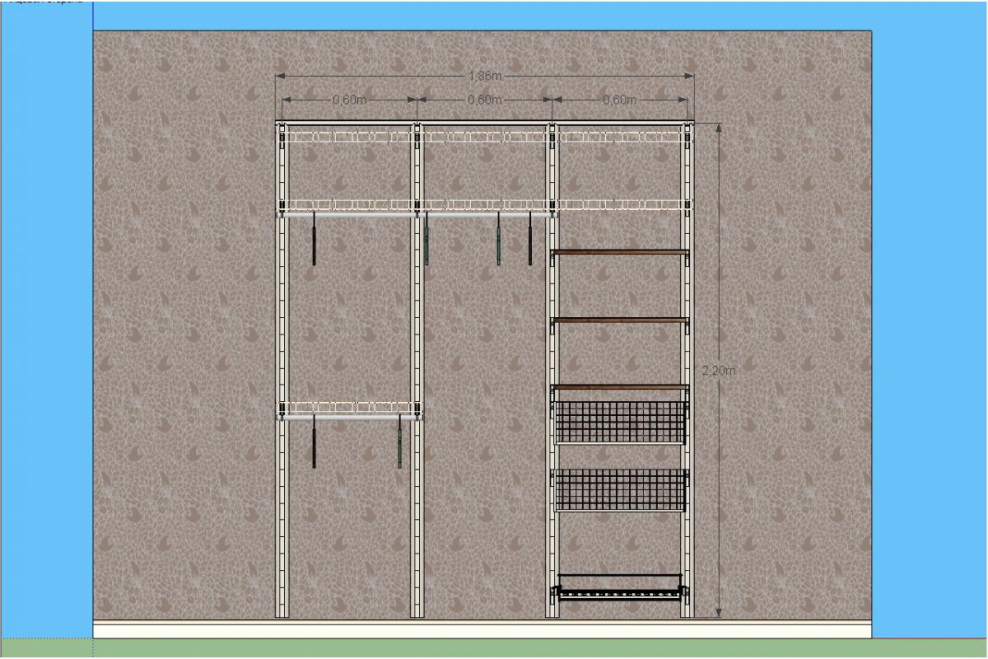Select the third wooden shelf above the baskets
Image resolution: width=988 pixels, height=659 pixels.
pyautogui.click(x=620, y=386)
